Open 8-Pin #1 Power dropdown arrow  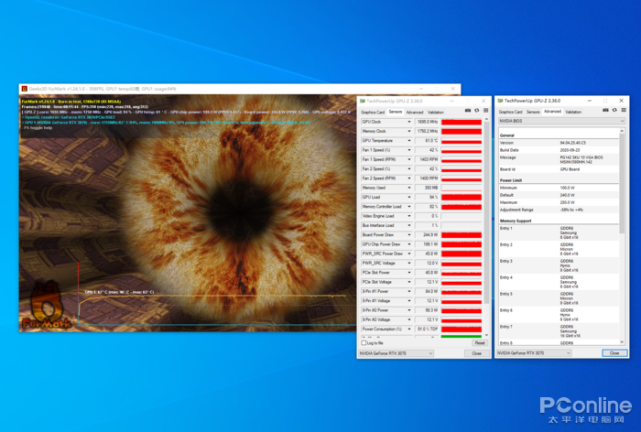pyautogui.click(x=409, y=291)
